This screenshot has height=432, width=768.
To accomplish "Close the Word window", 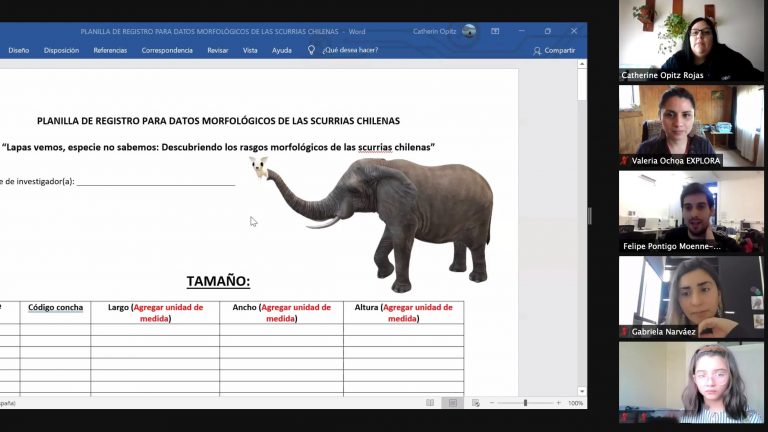I will pyautogui.click(x=574, y=31).
